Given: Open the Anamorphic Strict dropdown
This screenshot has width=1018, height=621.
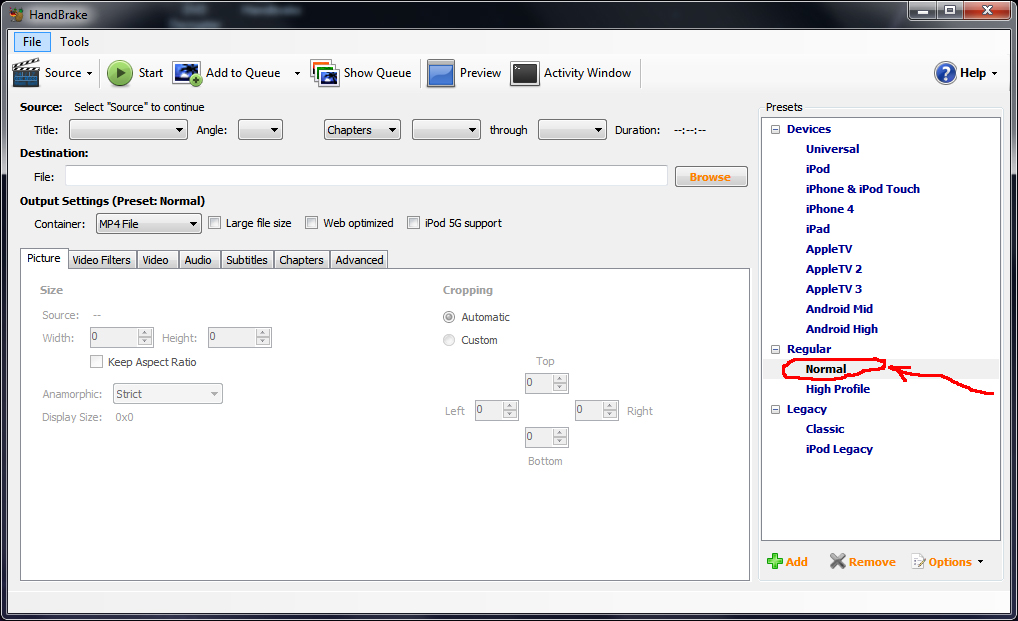Looking at the screenshot, I should (x=168, y=394).
